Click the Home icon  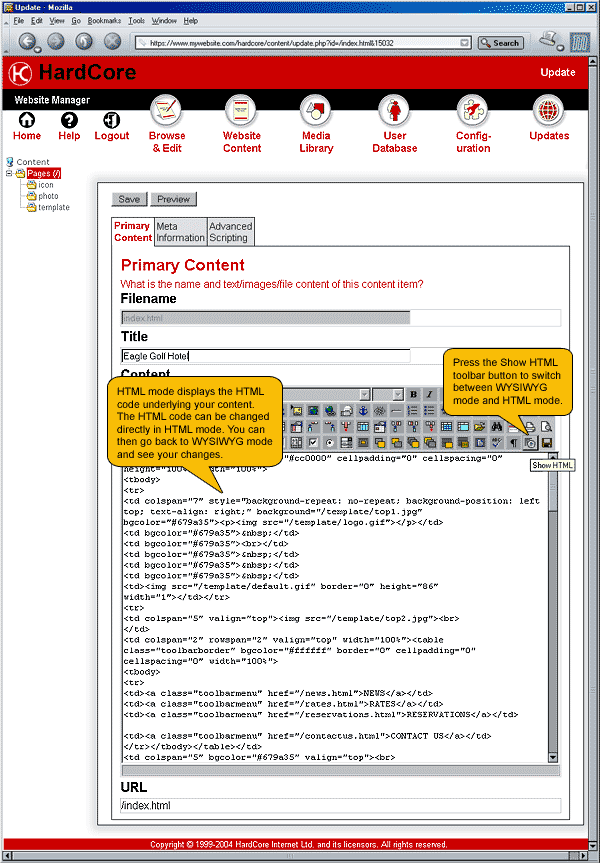(x=26, y=119)
